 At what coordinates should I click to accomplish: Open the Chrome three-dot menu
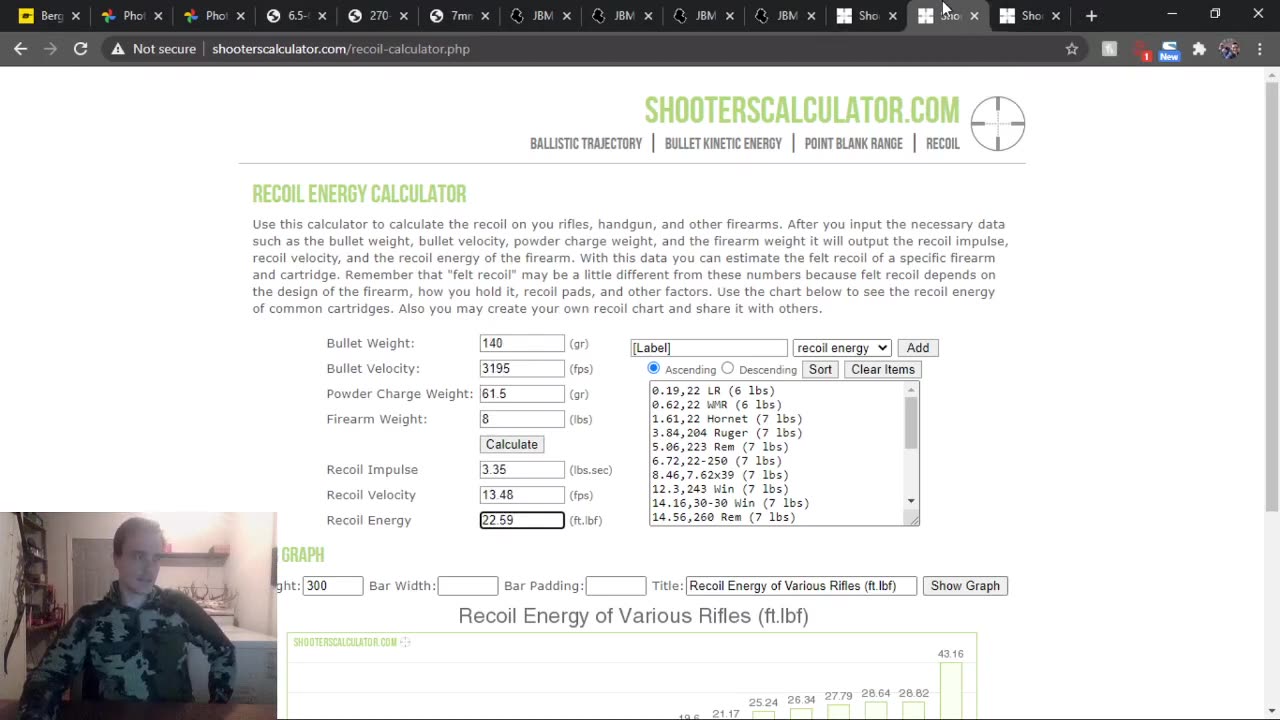[x=1260, y=48]
